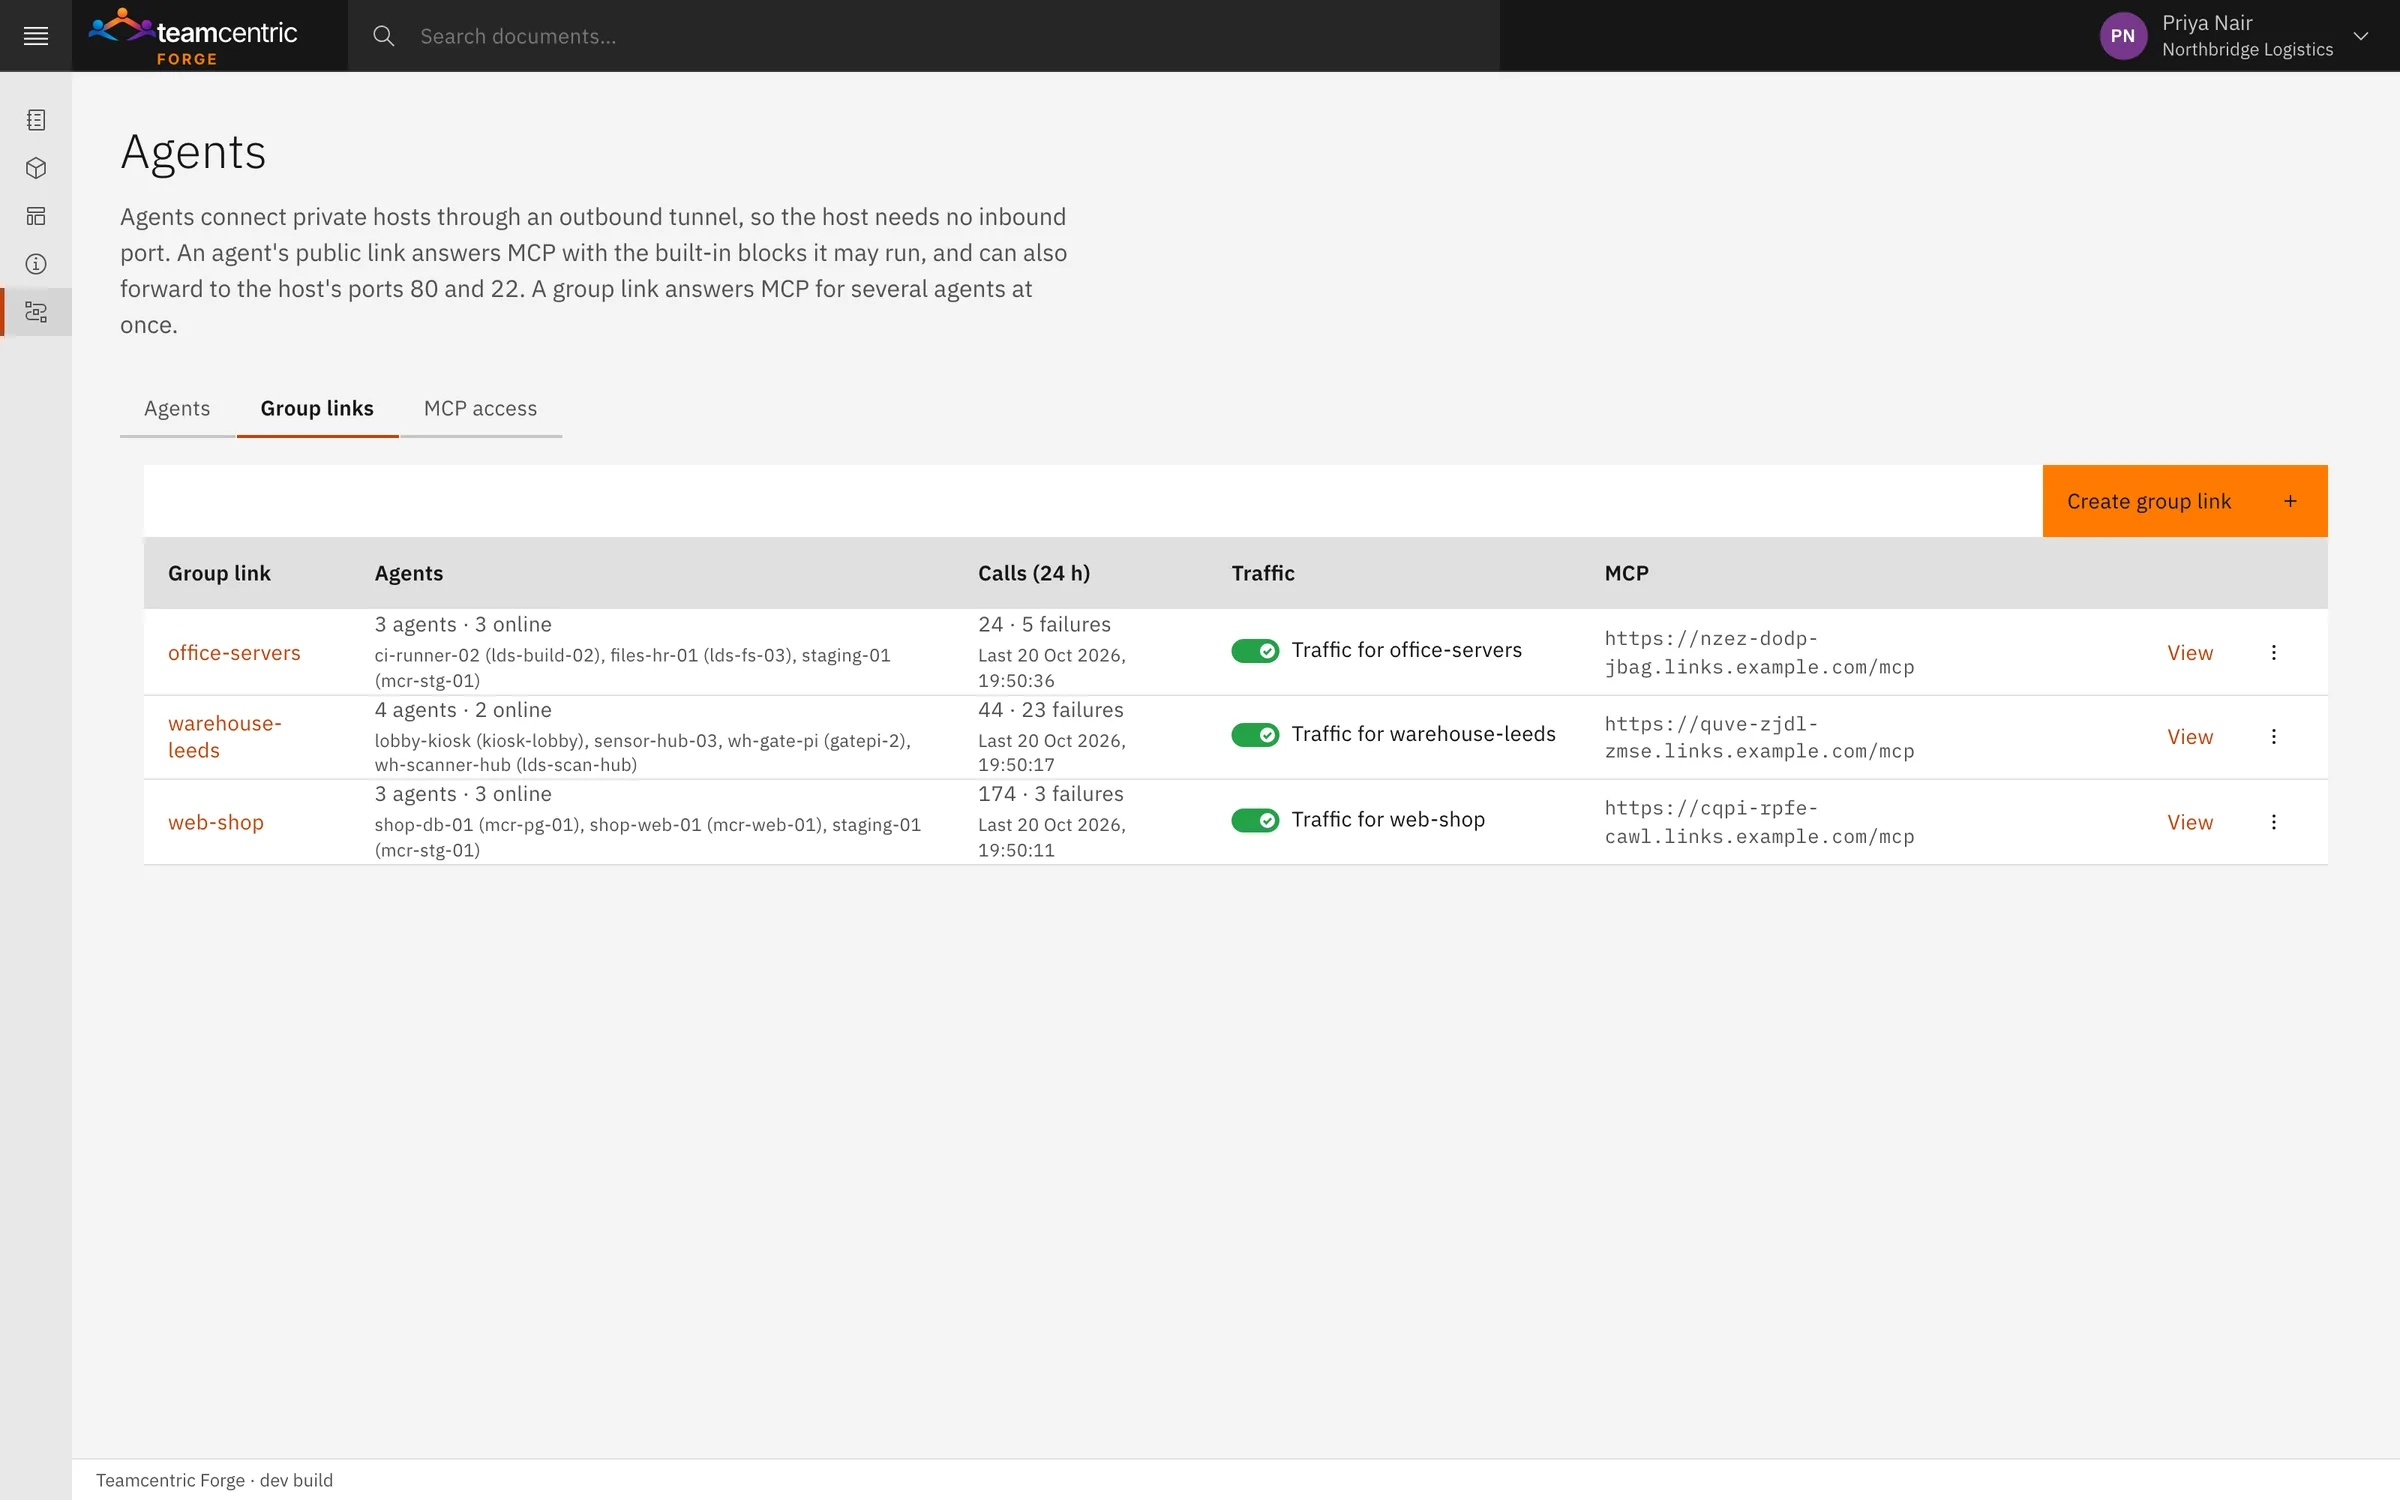
Task: Click the '24 · 5 failures' cell
Action: click(1044, 624)
